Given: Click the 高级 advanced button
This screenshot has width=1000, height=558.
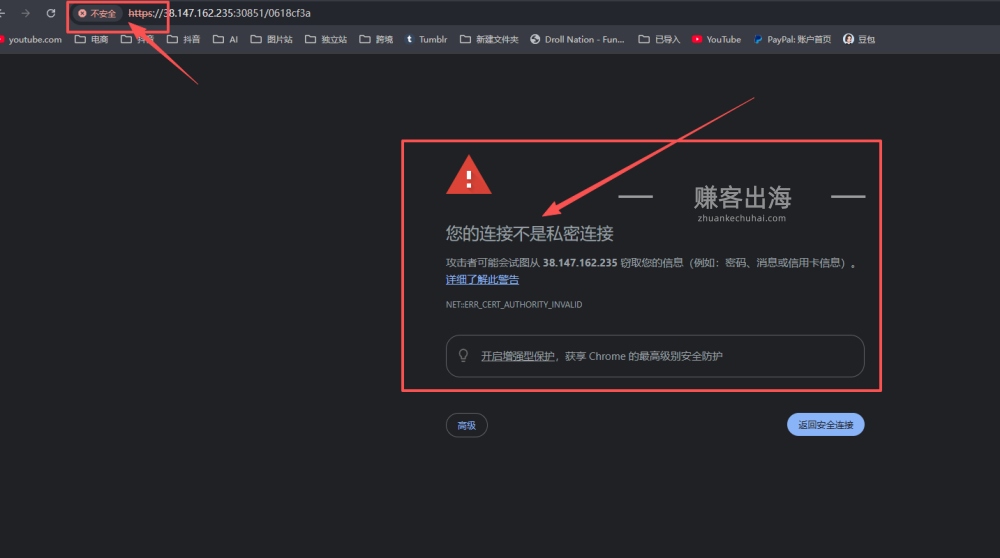Looking at the screenshot, I should pyautogui.click(x=466, y=425).
